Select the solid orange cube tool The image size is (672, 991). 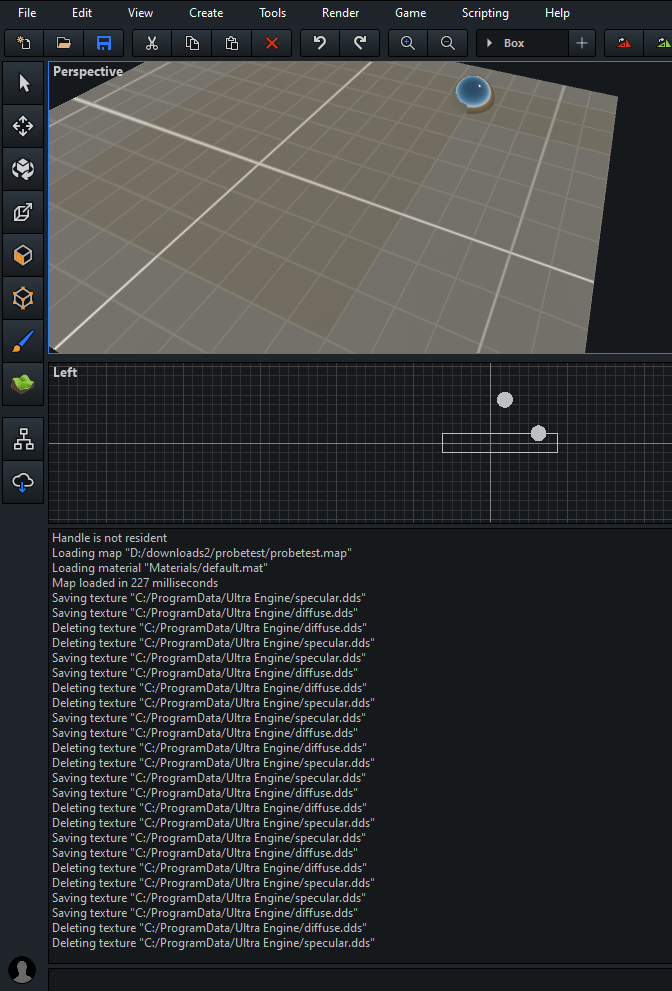coord(23,255)
